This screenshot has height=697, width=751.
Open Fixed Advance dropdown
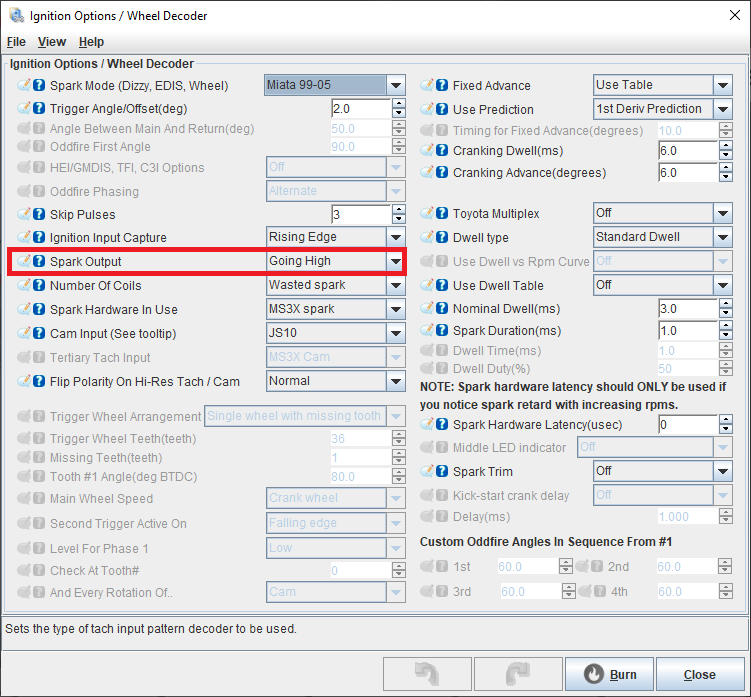click(723, 85)
